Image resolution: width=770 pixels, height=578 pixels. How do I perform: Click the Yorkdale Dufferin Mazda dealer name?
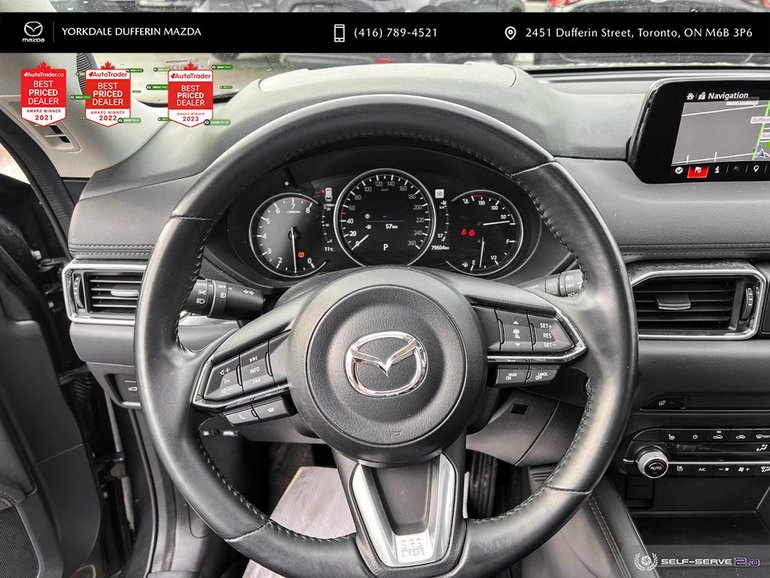[x=131, y=32]
